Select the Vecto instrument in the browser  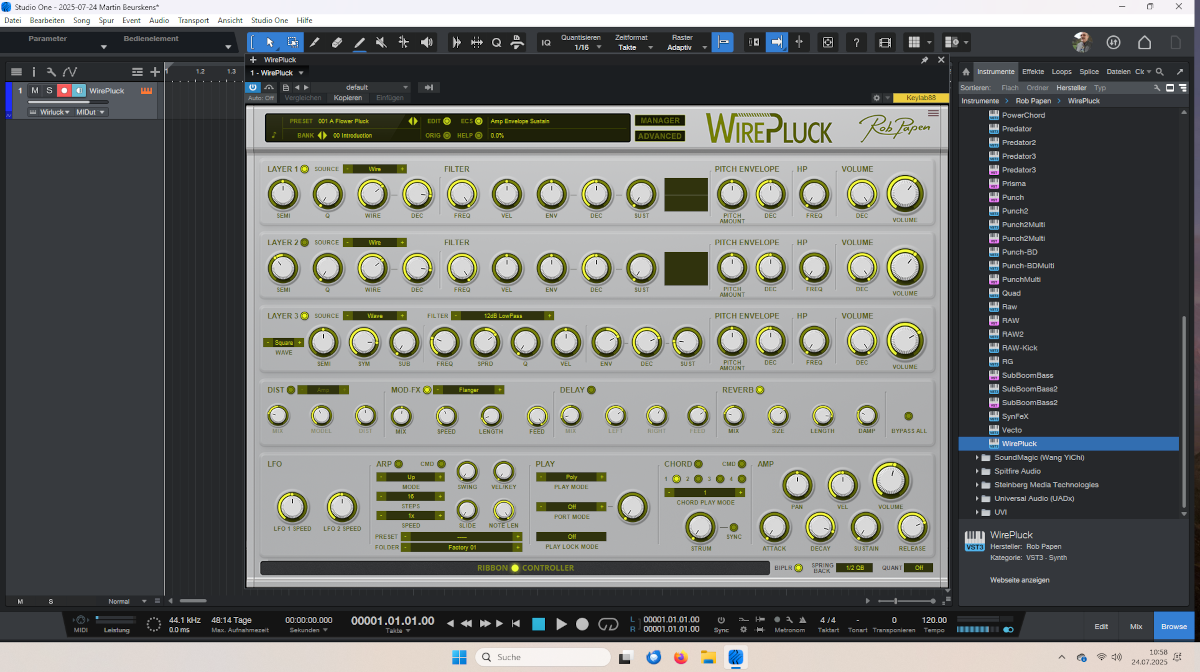pyautogui.click(x=1011, y=430)
